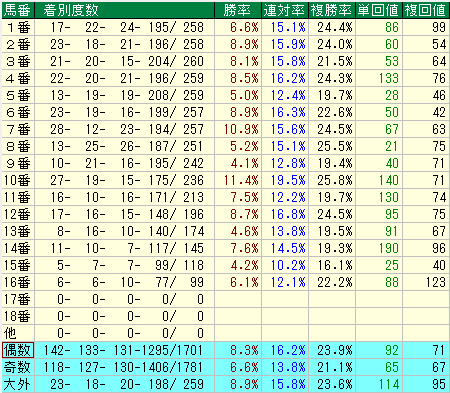Select the 15番 row label
The width and height of the screenshot is (450, 393).
[x=18, y=265]
